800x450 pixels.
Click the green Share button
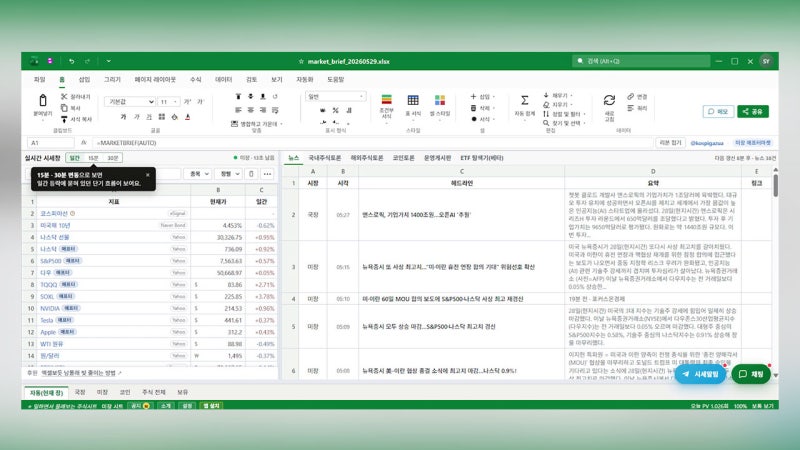point(753,111)
